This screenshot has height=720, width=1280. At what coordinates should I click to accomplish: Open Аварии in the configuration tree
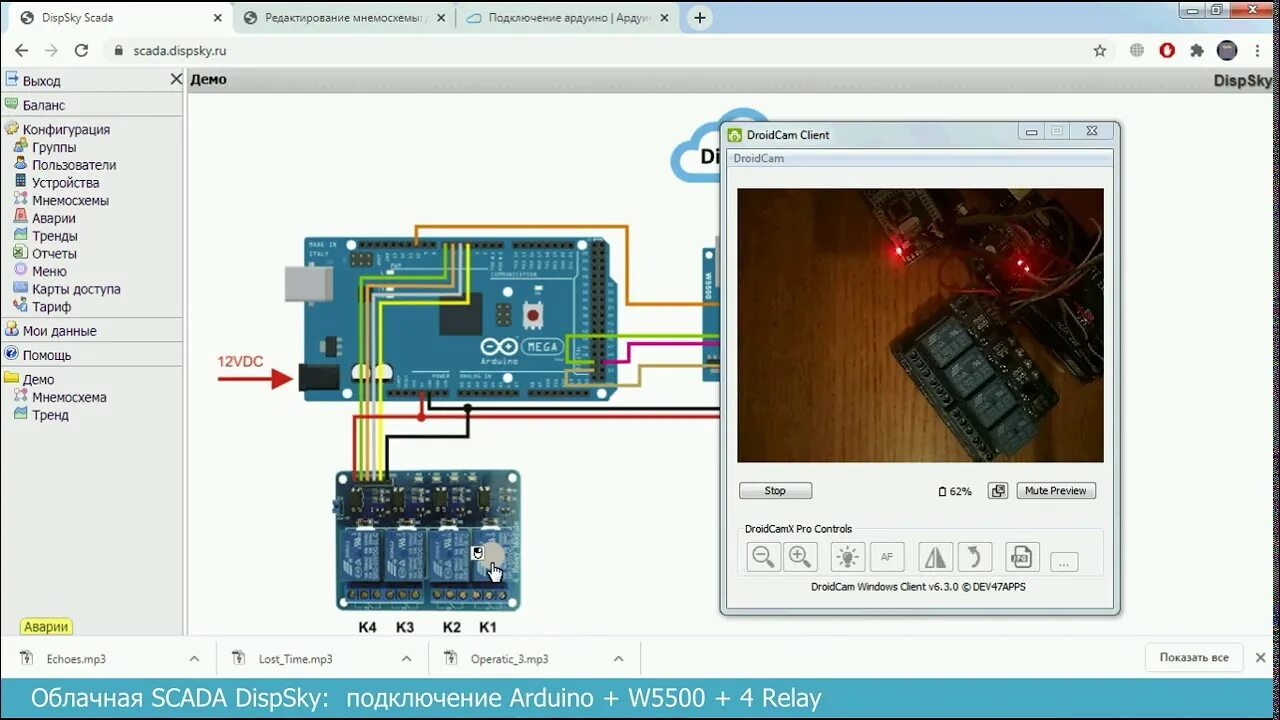tap(53, 218)
